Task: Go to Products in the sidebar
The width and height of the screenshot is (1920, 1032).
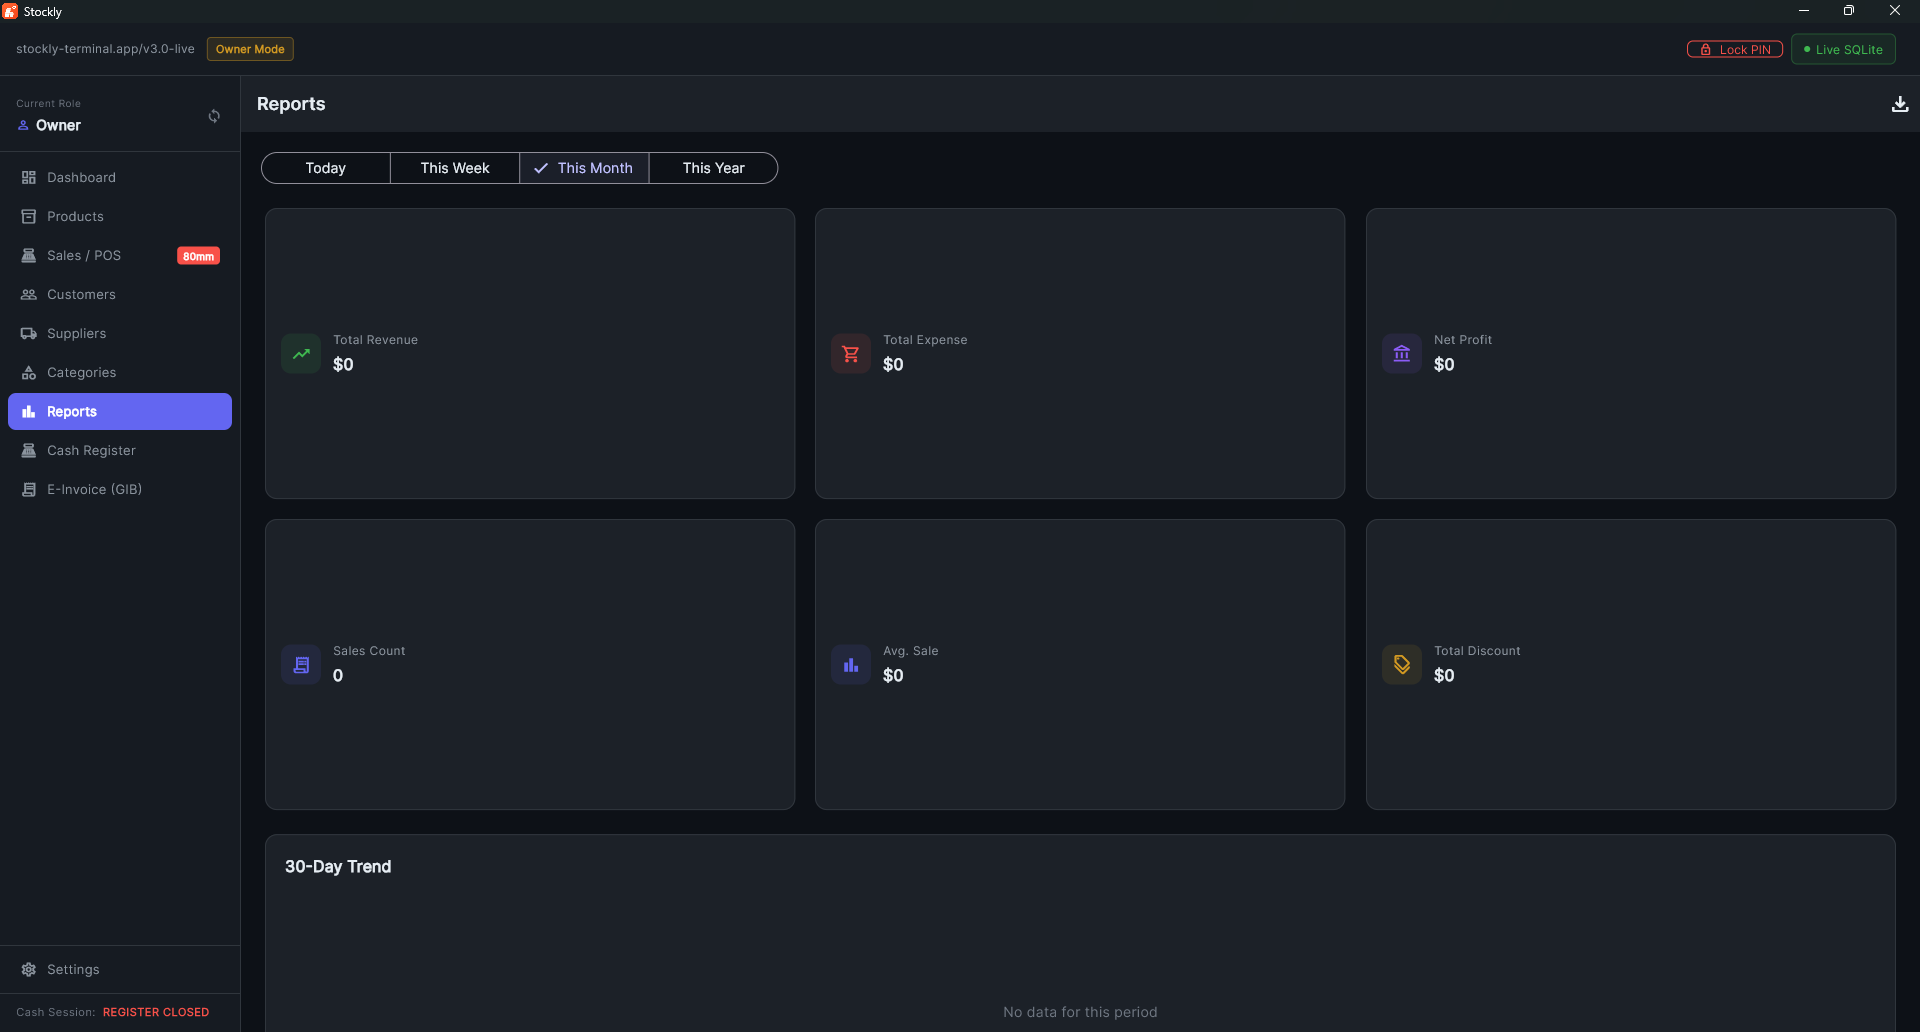Action: coord(120,216)
